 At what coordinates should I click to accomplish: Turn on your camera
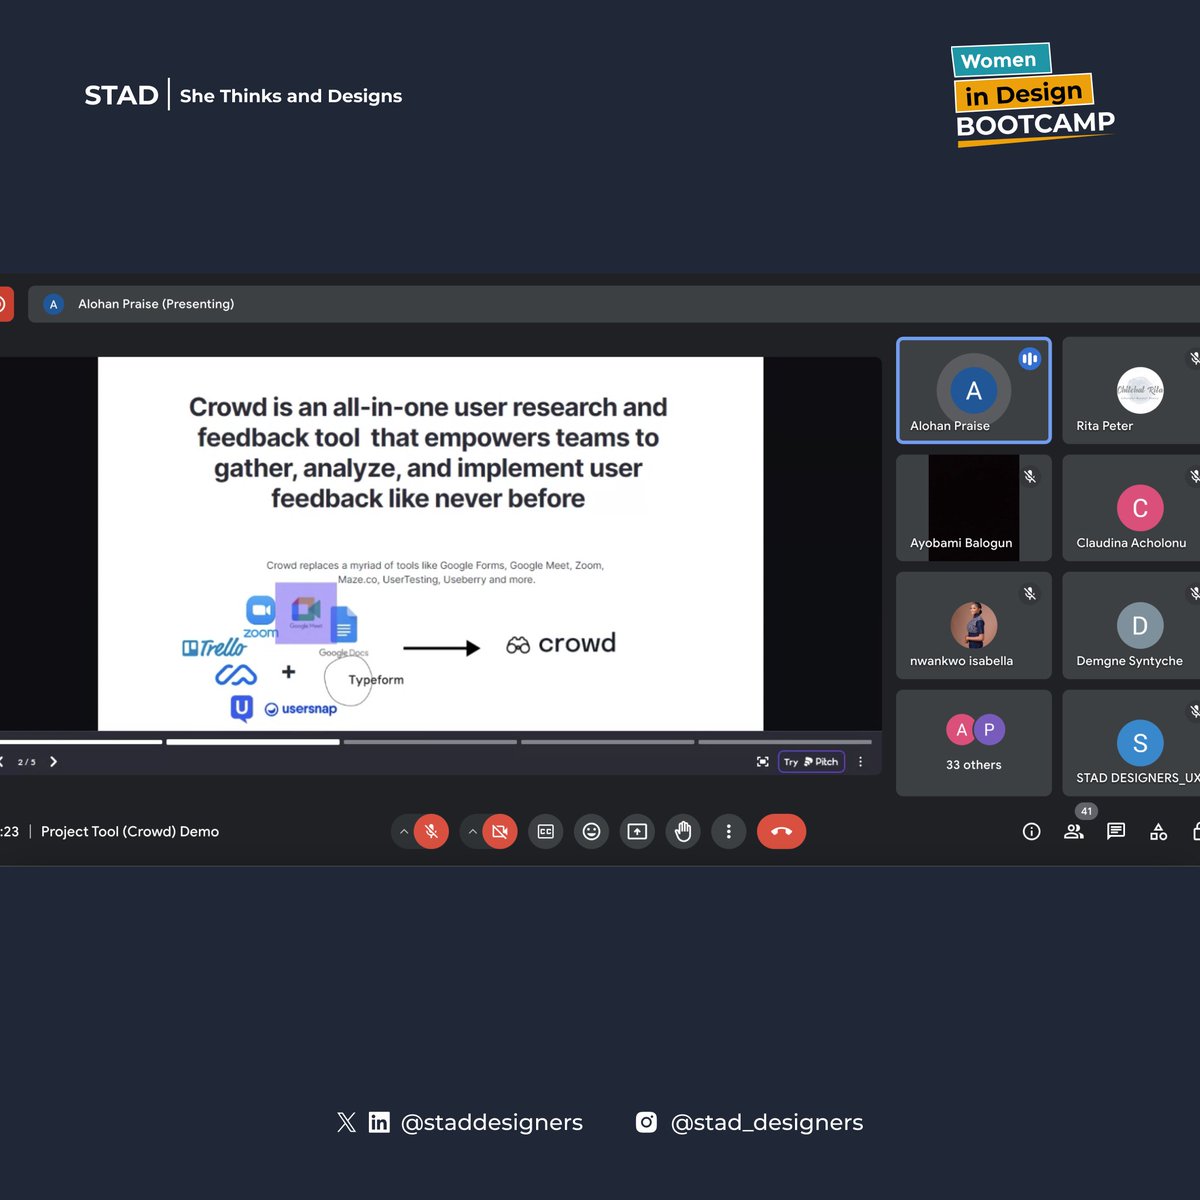tap(499, 831)
